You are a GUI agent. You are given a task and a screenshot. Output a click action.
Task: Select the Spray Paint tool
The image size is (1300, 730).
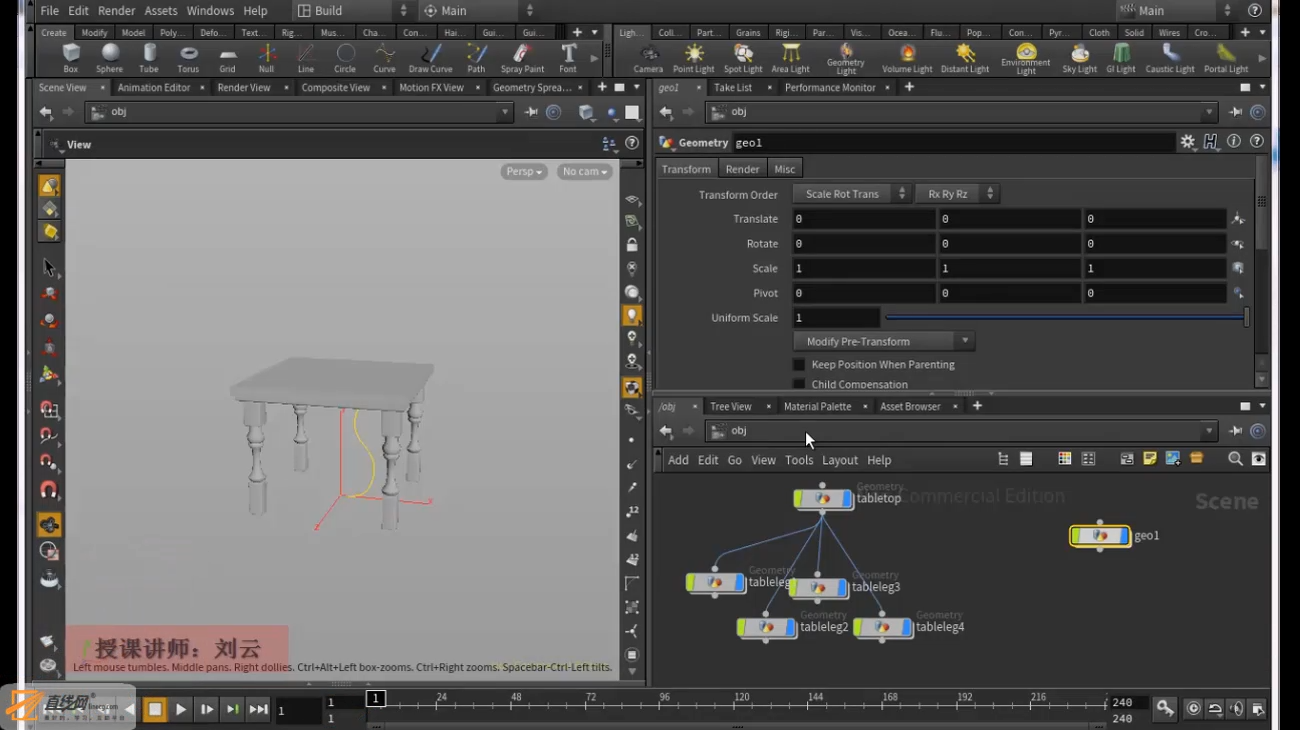pos(522,58)
